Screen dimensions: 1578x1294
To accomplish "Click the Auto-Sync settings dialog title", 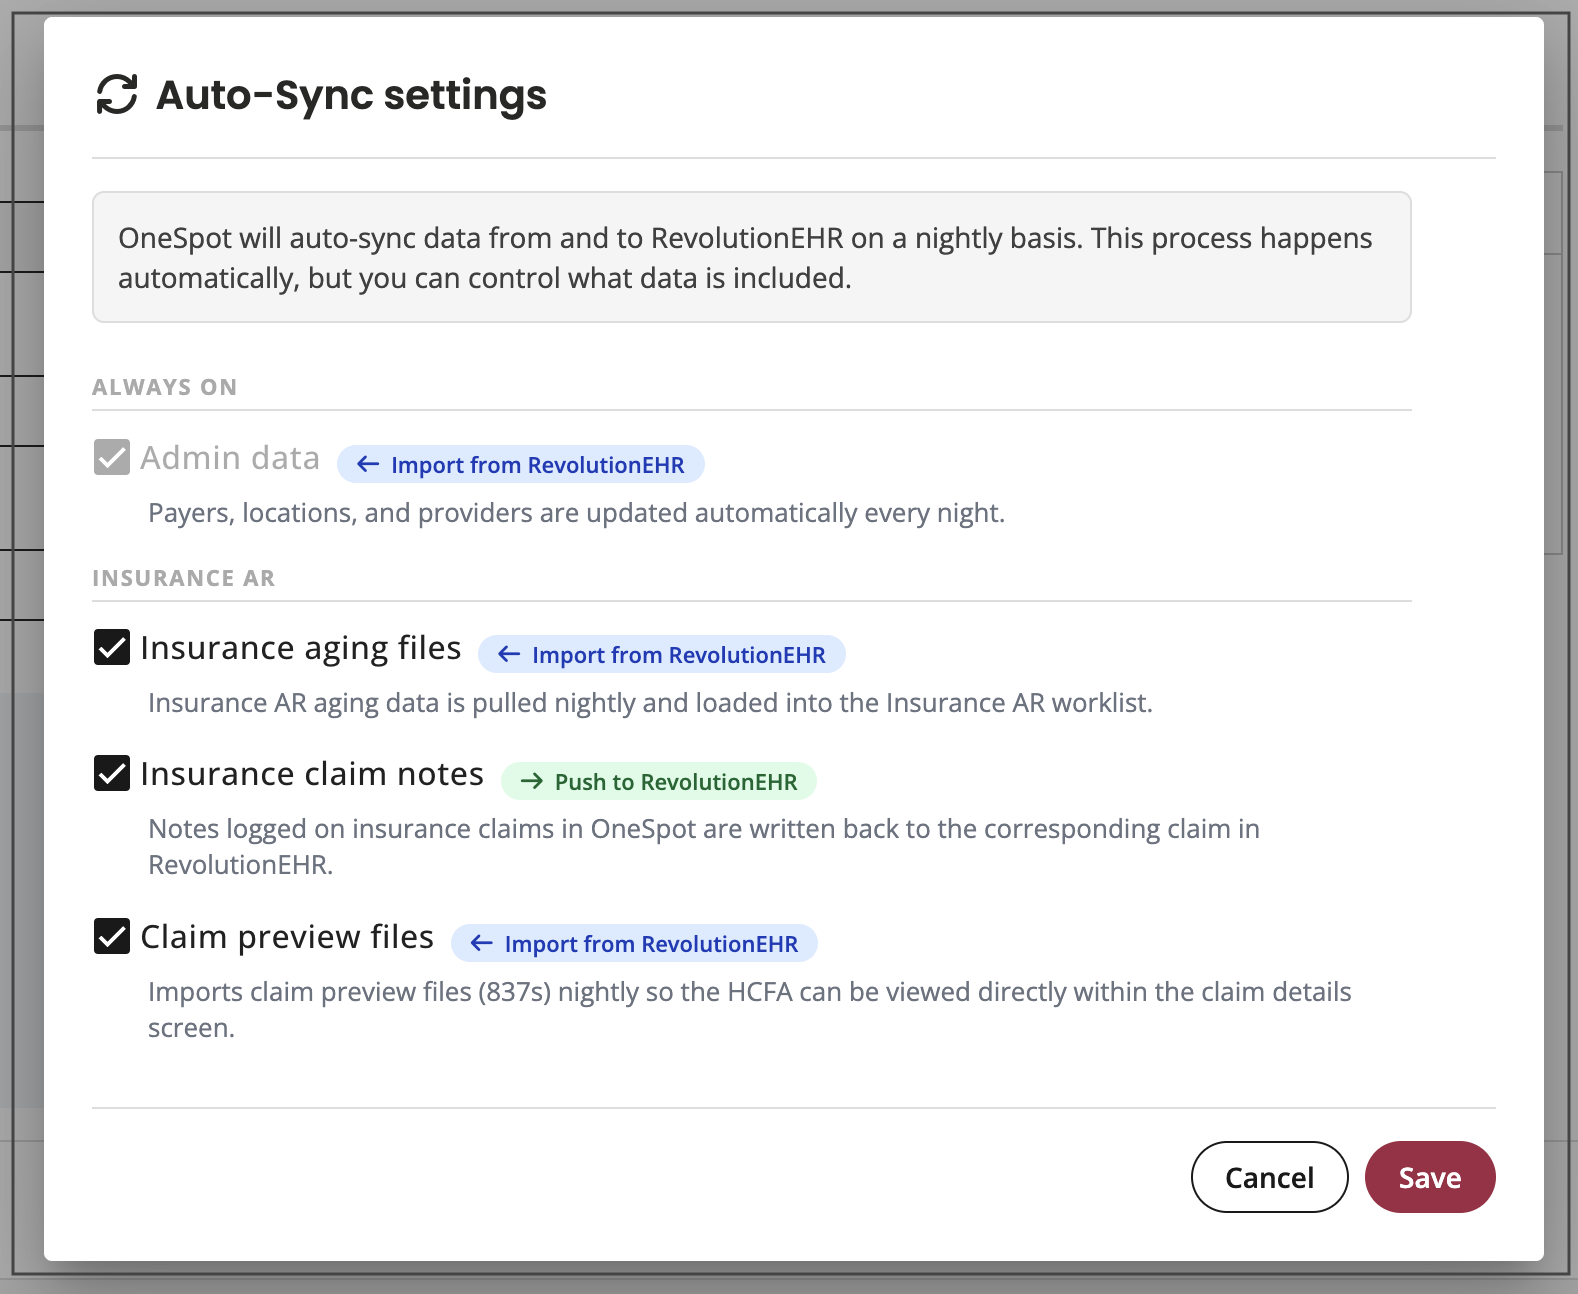I will pos(352,96).
